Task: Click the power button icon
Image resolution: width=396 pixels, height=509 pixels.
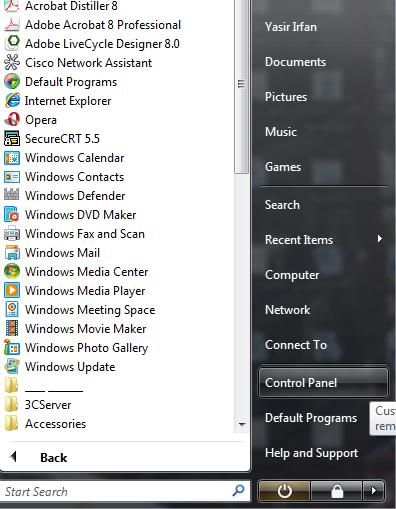Action: 284,491
